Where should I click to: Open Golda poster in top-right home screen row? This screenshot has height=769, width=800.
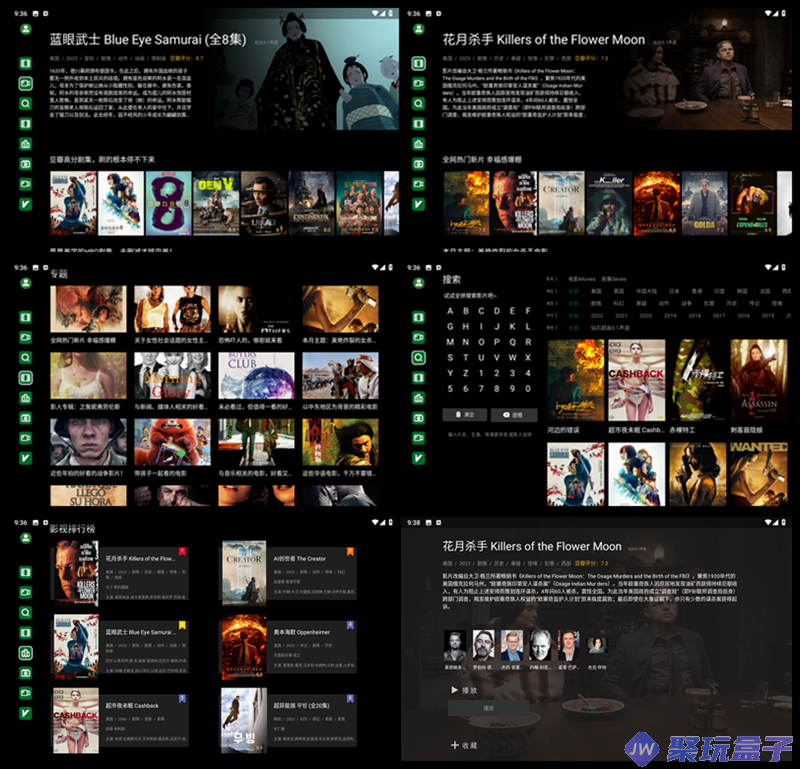click(x=704, y=203)
